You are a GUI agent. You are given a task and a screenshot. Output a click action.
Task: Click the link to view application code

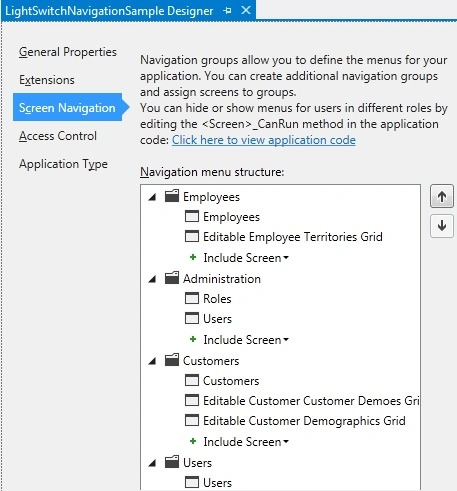point(264,140)
